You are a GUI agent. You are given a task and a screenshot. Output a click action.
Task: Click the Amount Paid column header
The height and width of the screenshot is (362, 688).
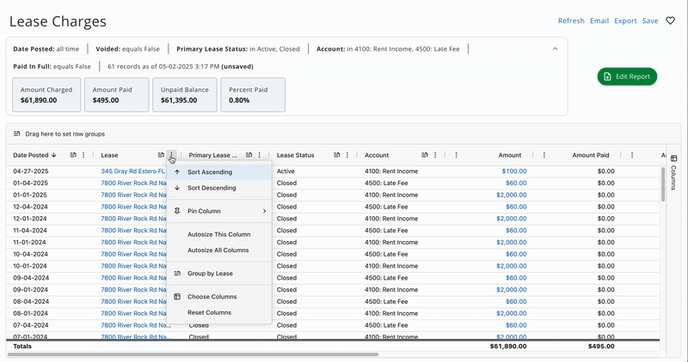pos(591,155)
